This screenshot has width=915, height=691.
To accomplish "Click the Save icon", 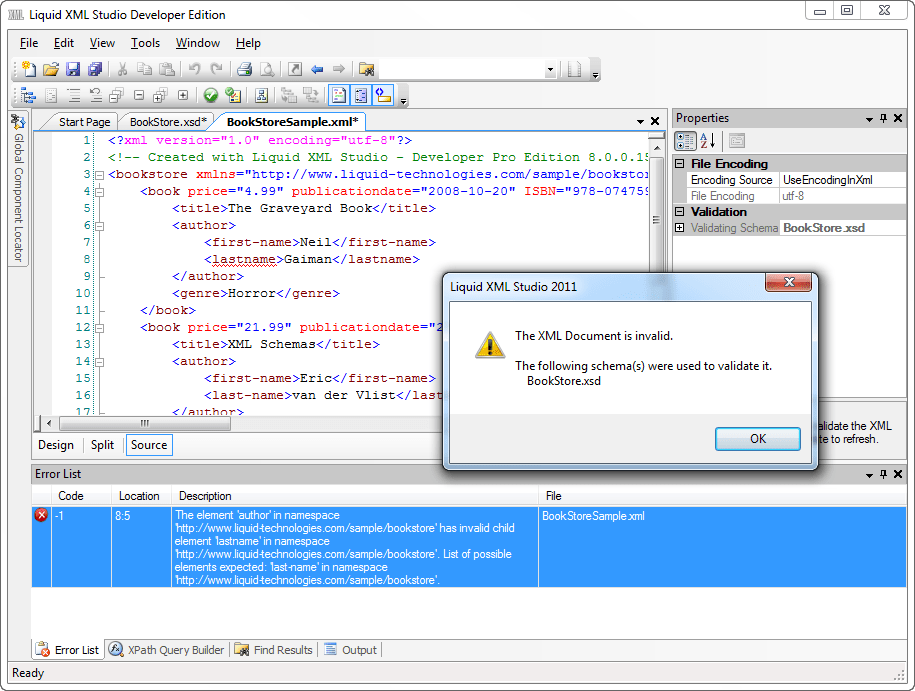I will [x=72, y=69].
